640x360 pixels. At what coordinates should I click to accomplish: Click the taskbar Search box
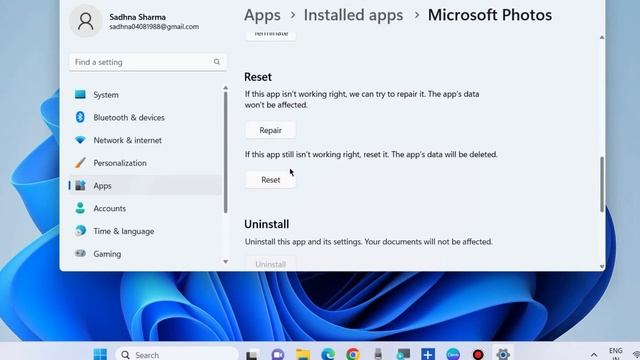(x=177, y=354)
